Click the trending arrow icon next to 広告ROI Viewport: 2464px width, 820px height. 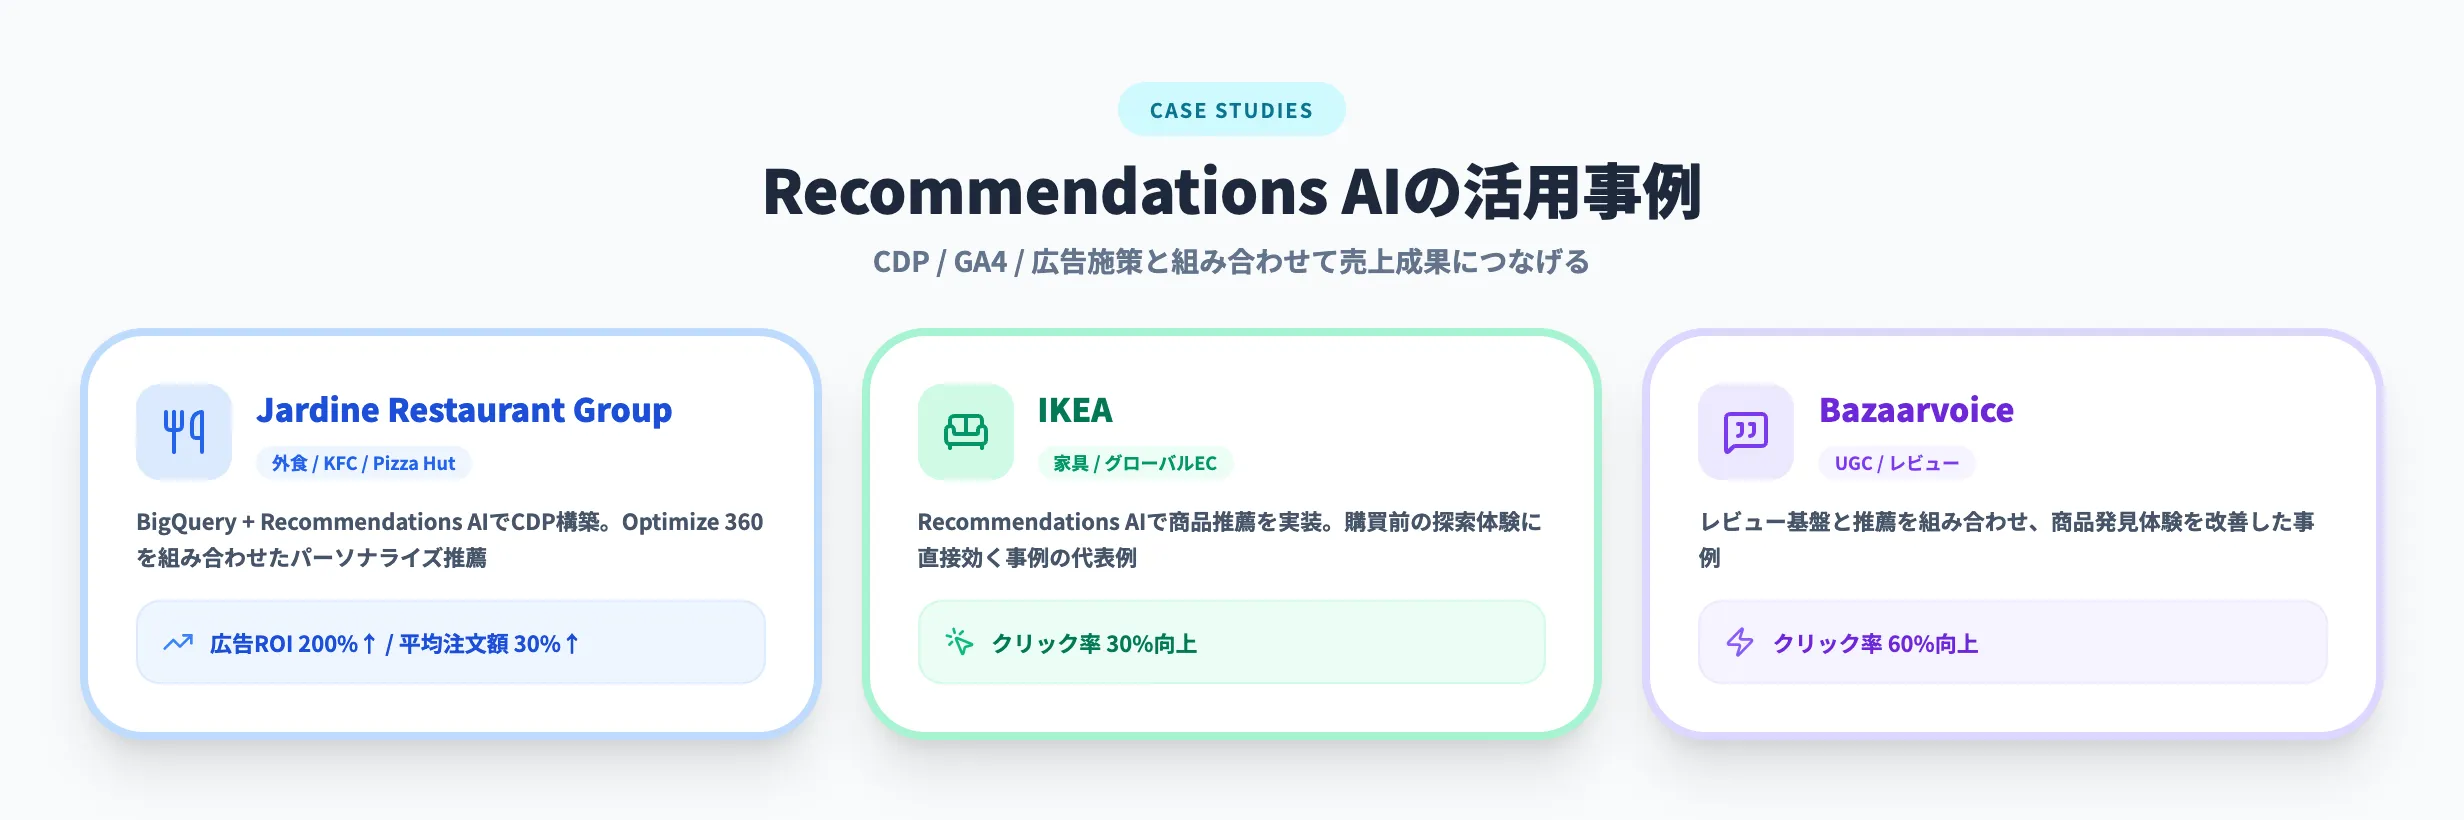pyautogui.click(x=180, y=641)
